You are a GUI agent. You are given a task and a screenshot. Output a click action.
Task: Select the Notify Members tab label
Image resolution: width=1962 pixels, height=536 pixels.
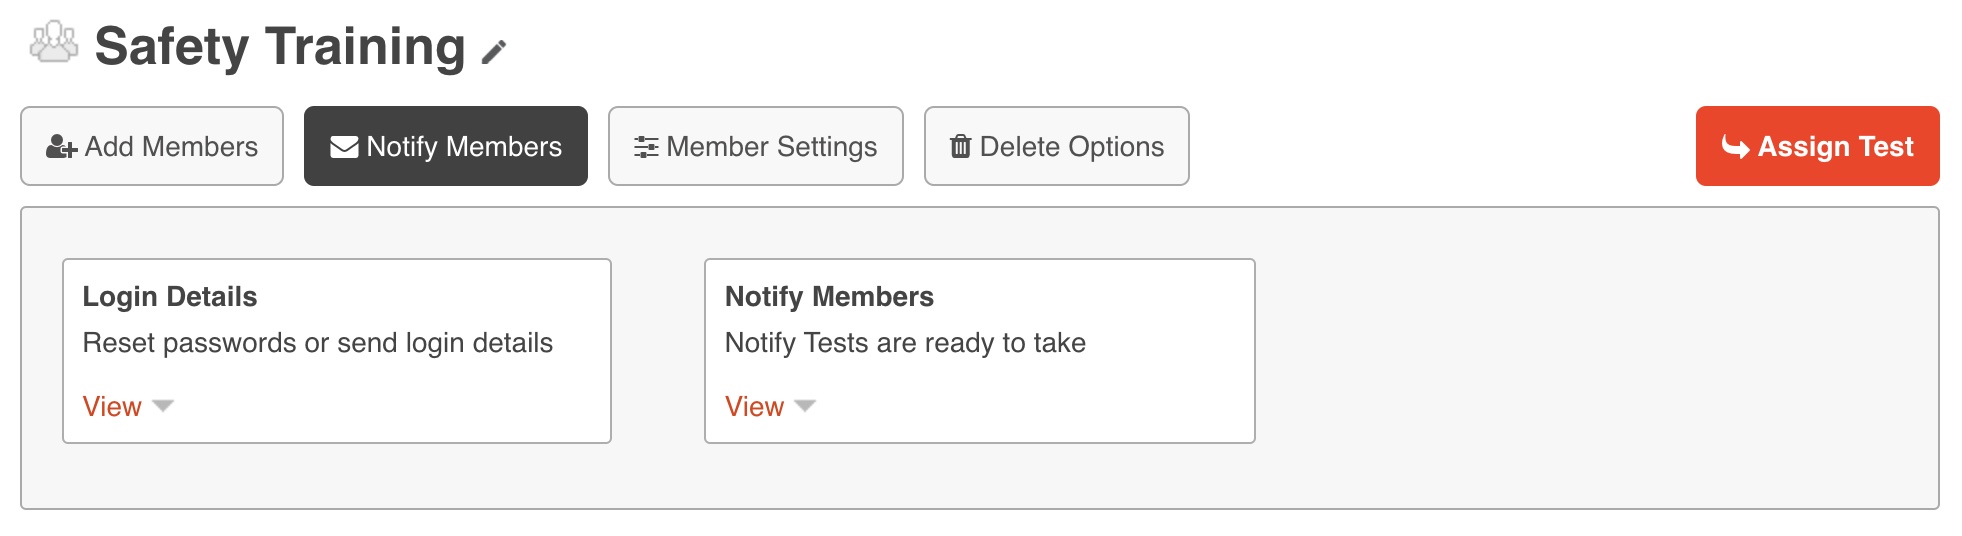point(464,147)
